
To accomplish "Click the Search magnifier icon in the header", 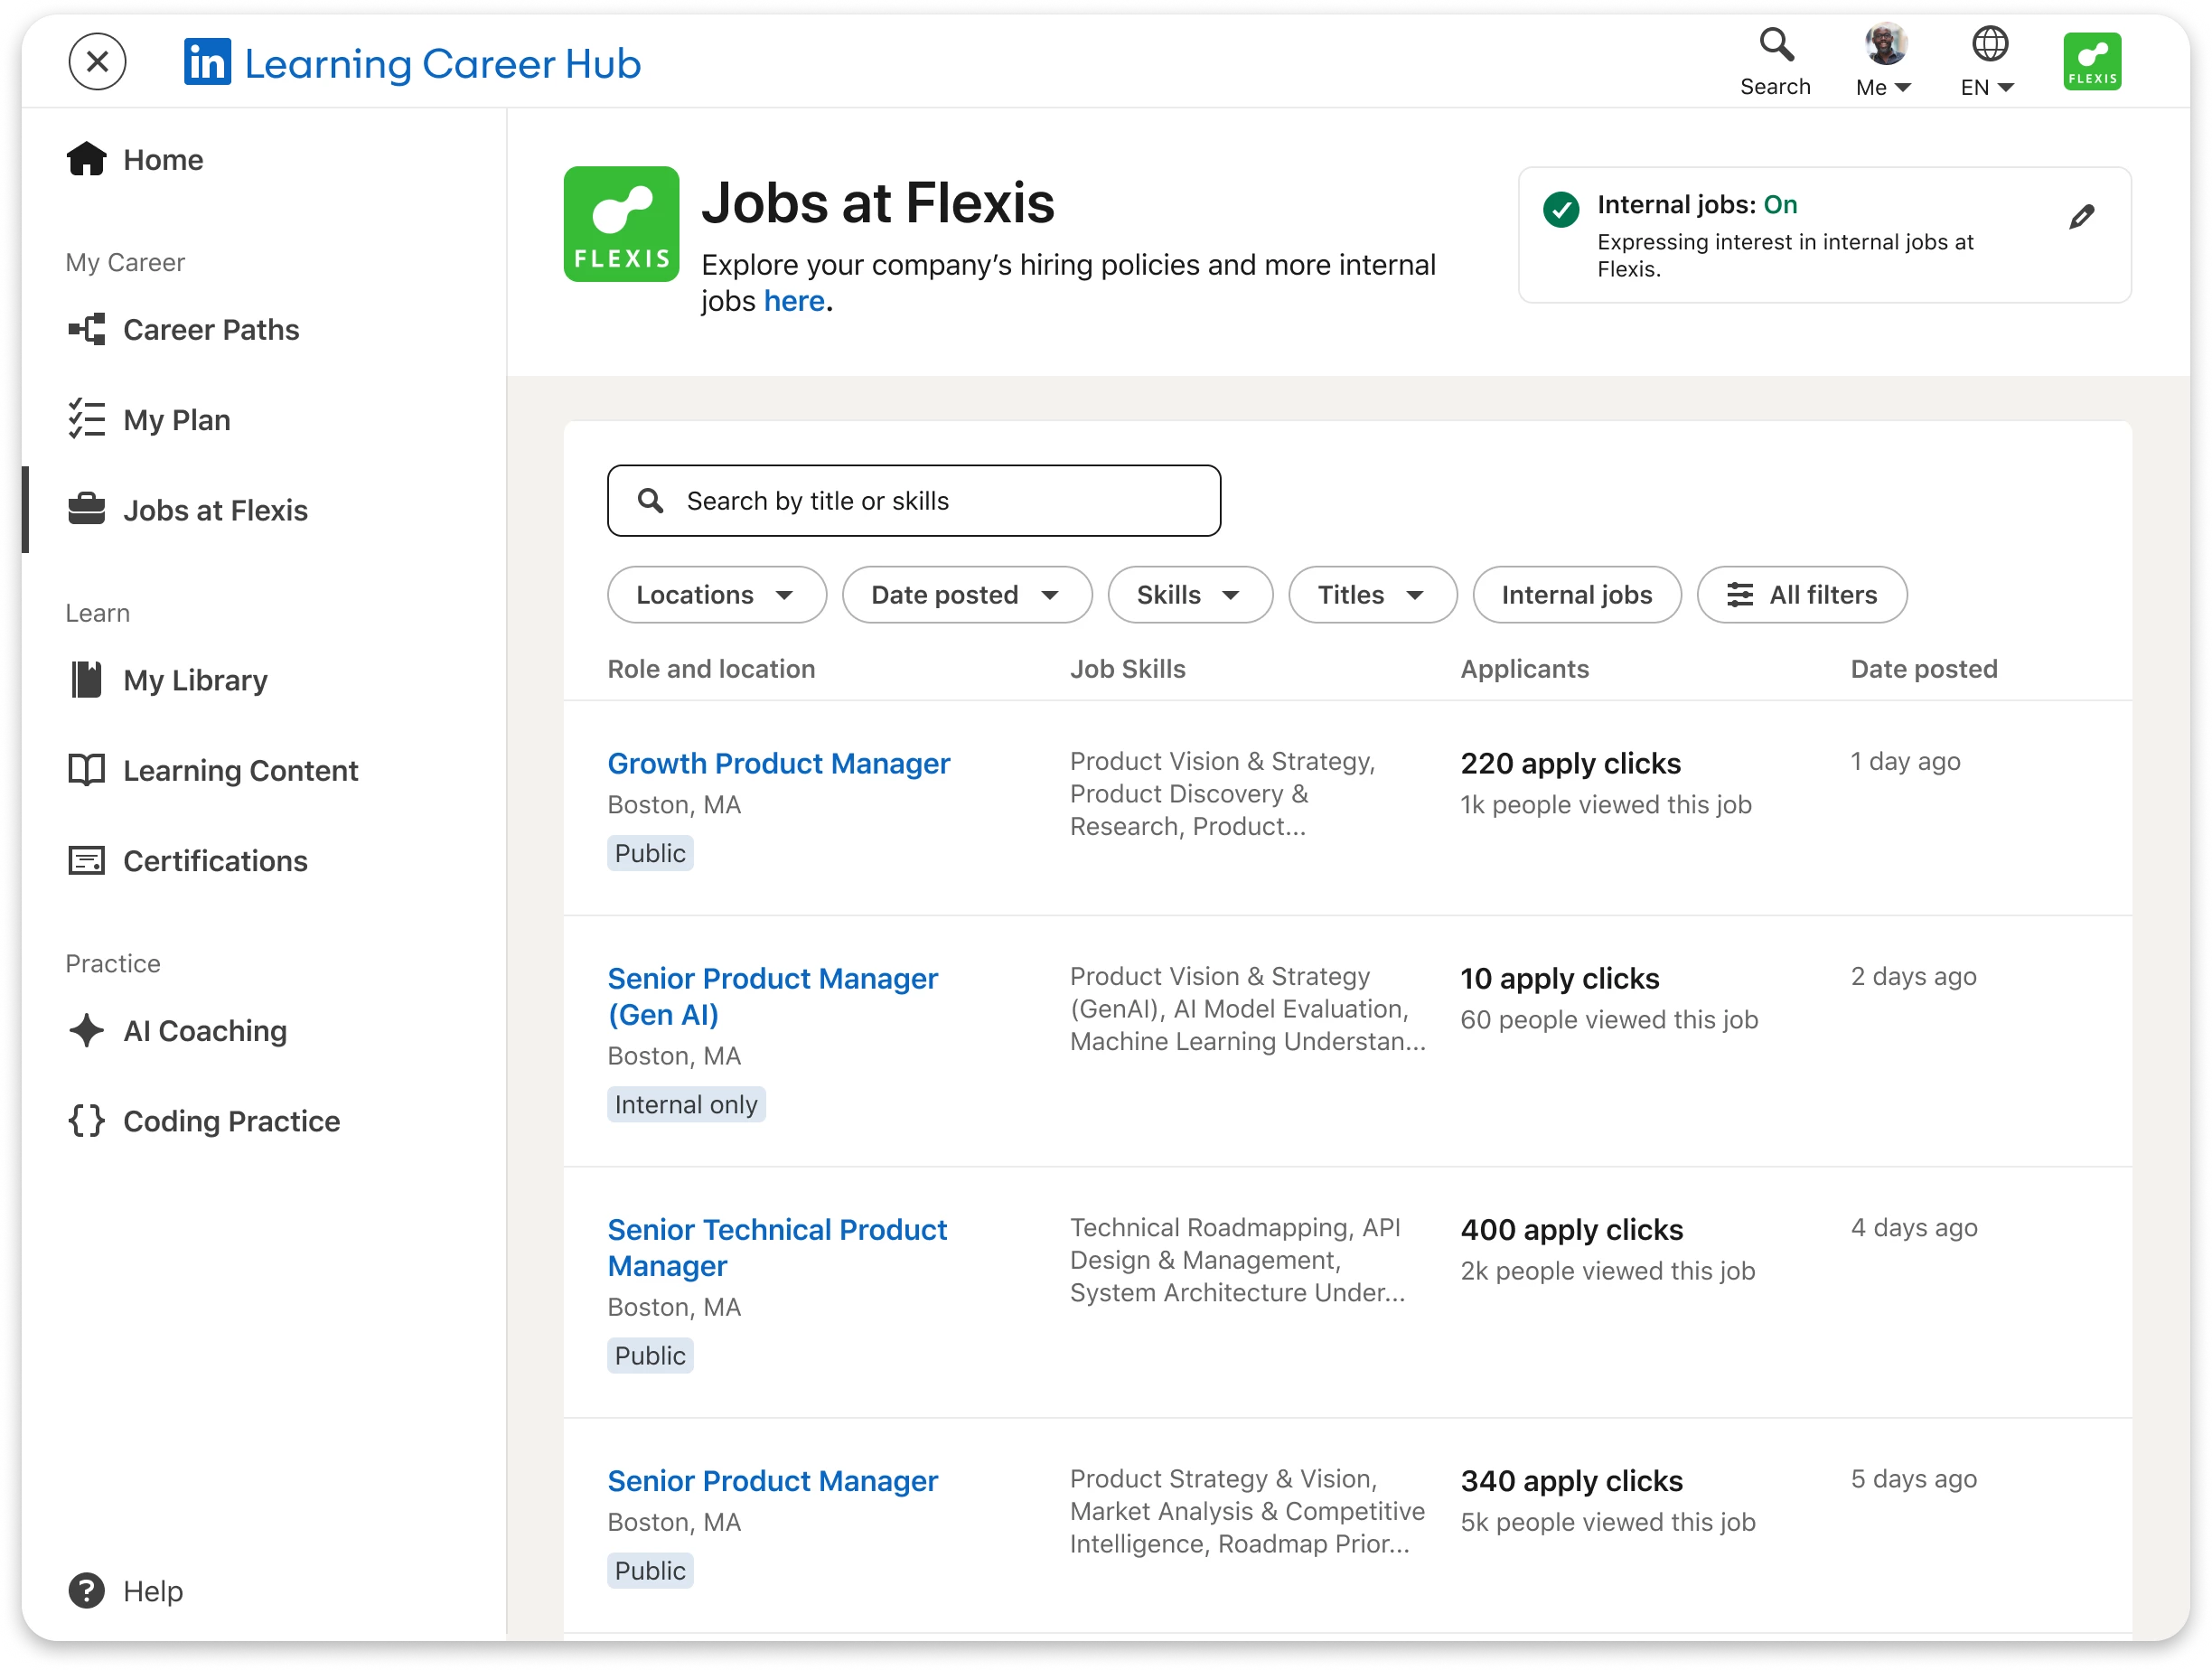I will 1776,45.
